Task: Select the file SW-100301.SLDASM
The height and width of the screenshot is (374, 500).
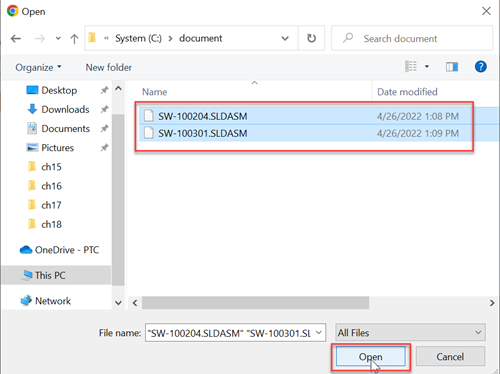Action: pos(203,133)
